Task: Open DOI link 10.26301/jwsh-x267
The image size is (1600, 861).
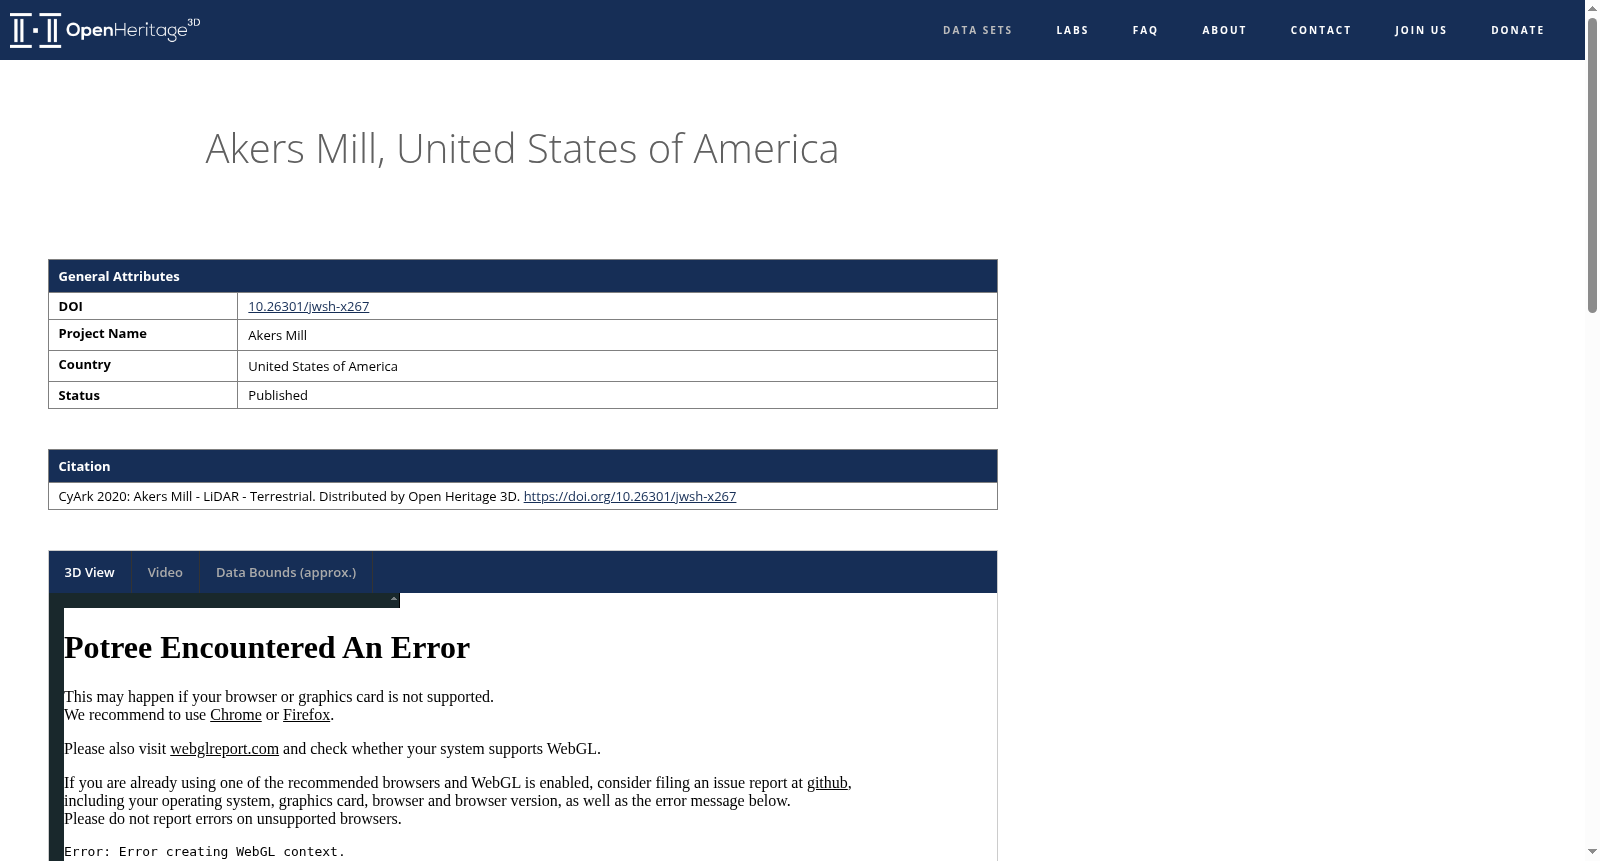Action: [308, 306]
